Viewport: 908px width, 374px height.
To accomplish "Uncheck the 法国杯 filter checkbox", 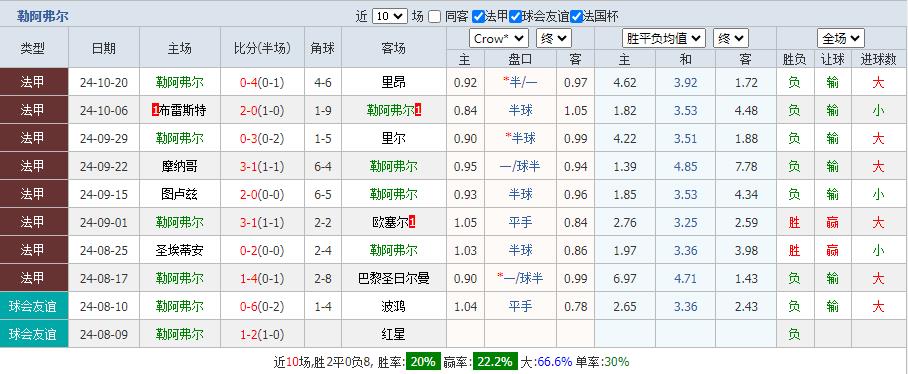I will click(576, 16).
